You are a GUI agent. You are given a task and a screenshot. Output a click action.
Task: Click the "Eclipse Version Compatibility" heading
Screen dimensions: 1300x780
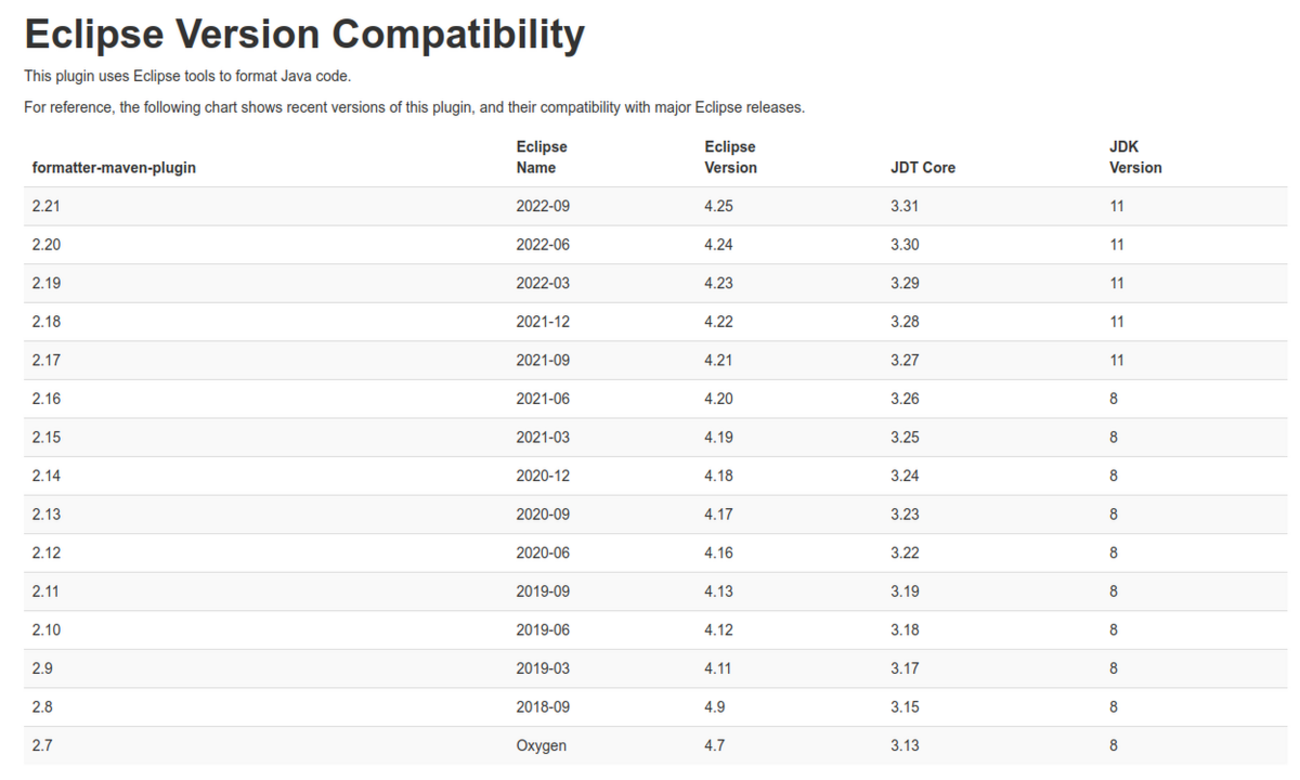tap(304, 35)
